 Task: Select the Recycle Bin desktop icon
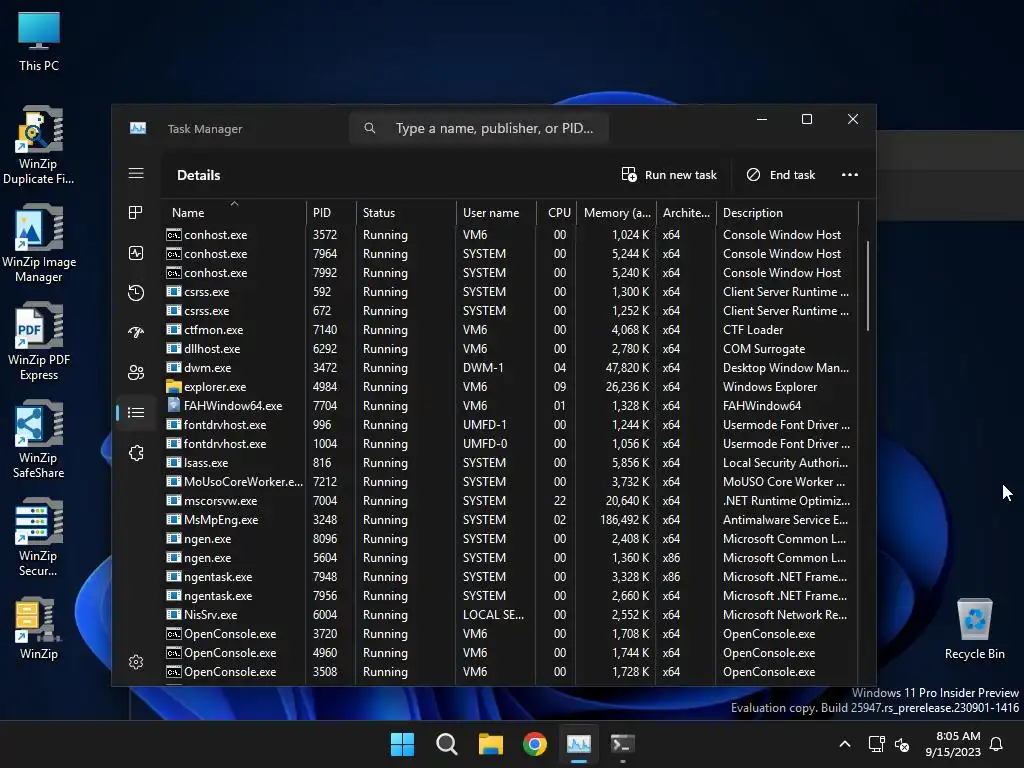(974, 628)
